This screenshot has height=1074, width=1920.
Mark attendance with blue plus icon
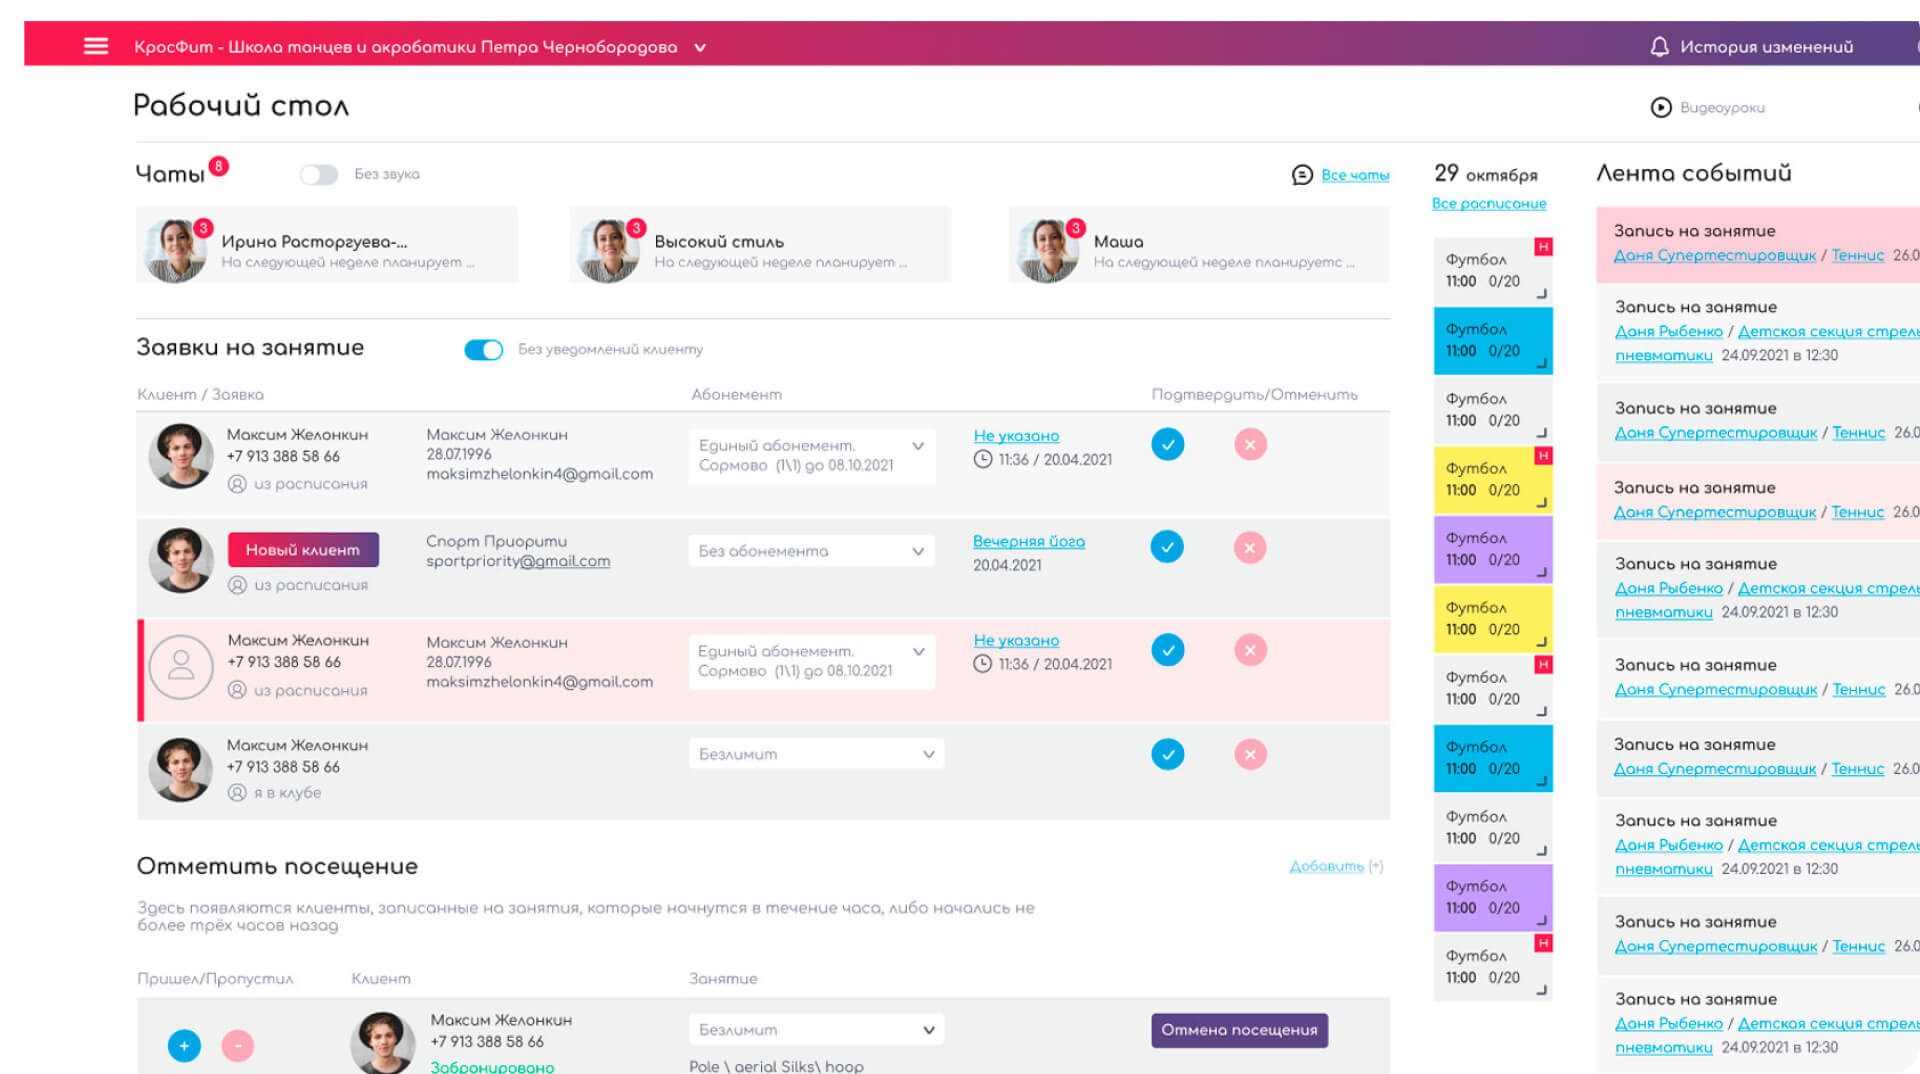click(184, 1046)
